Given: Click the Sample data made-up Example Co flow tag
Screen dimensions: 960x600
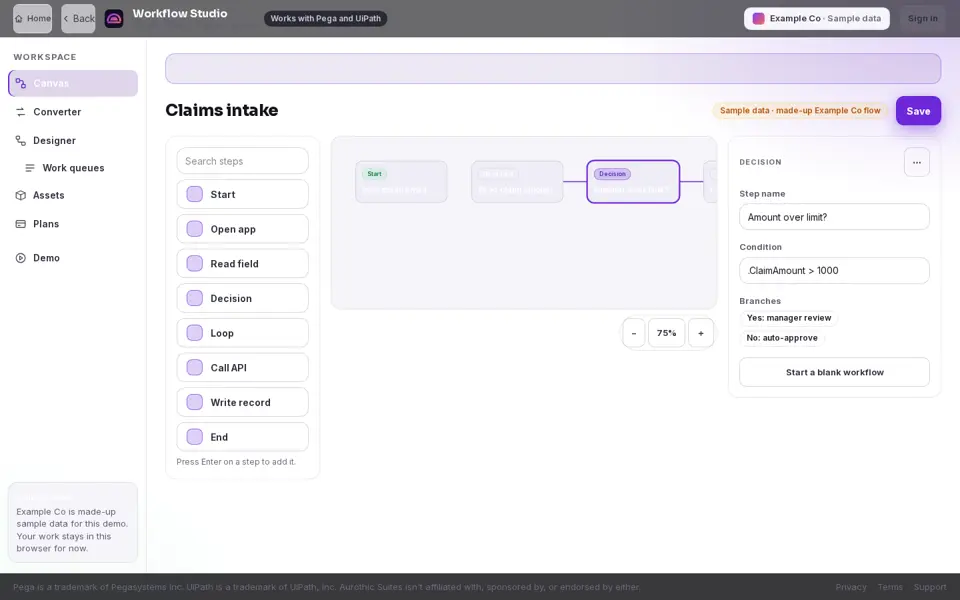Looking at the screenshot, I should tap(800, 111).
